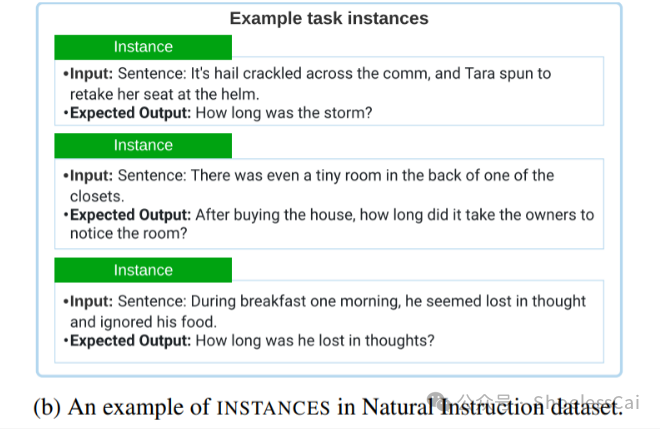Click the tiny room input sentence
Viewport: 660px width, 429px height.
click(x=336, y=176)
